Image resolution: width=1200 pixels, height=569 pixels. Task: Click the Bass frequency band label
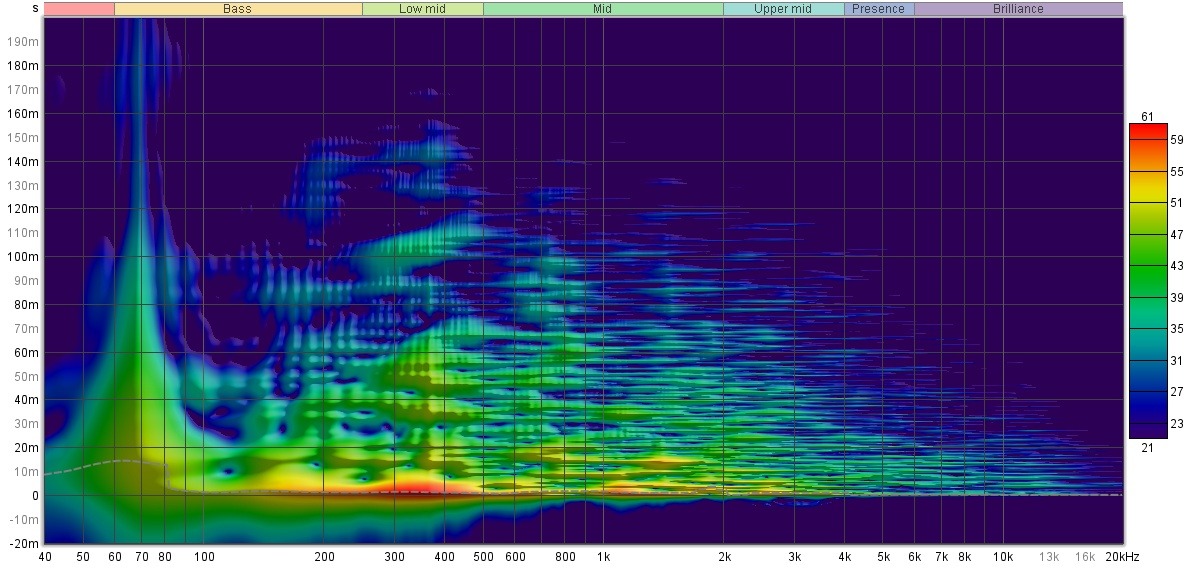point(238,9)
